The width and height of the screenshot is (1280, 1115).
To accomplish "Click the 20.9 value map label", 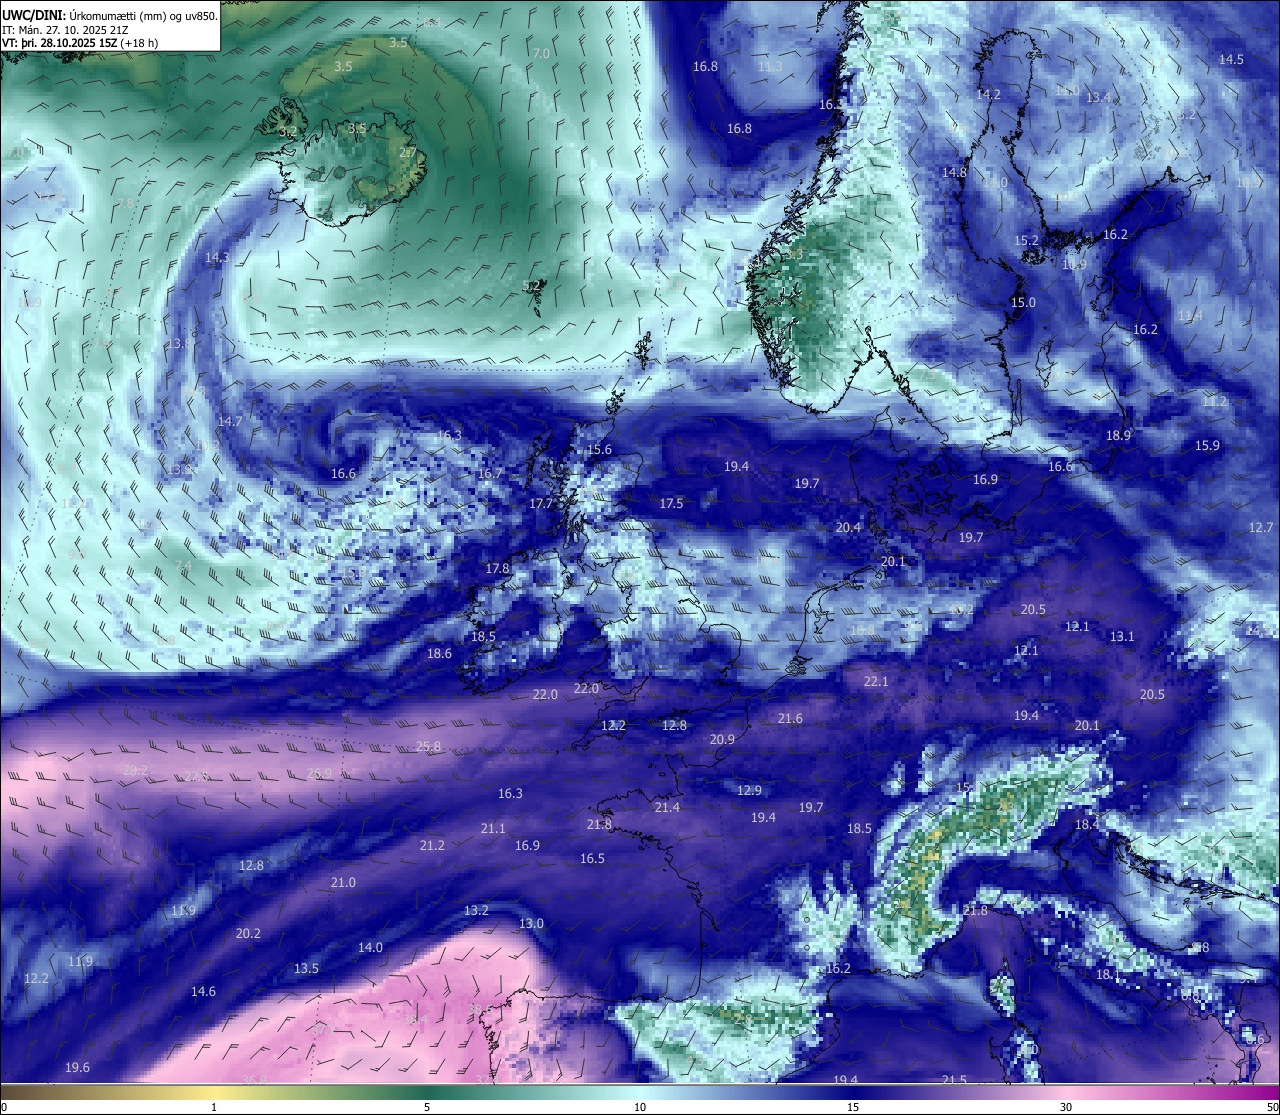I will point(722,739).
